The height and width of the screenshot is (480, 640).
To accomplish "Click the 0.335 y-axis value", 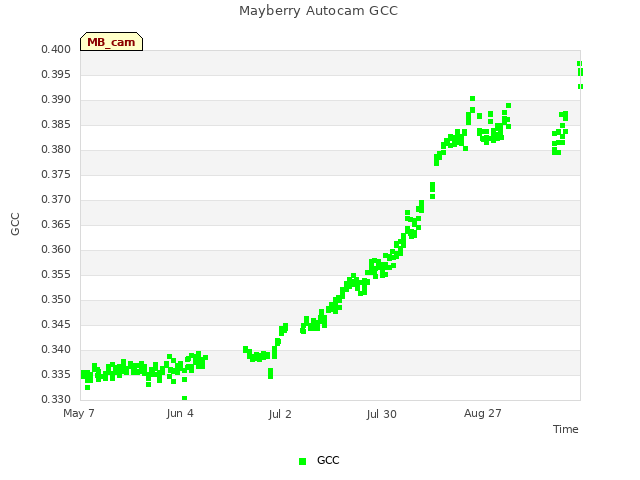I will 56,374.
